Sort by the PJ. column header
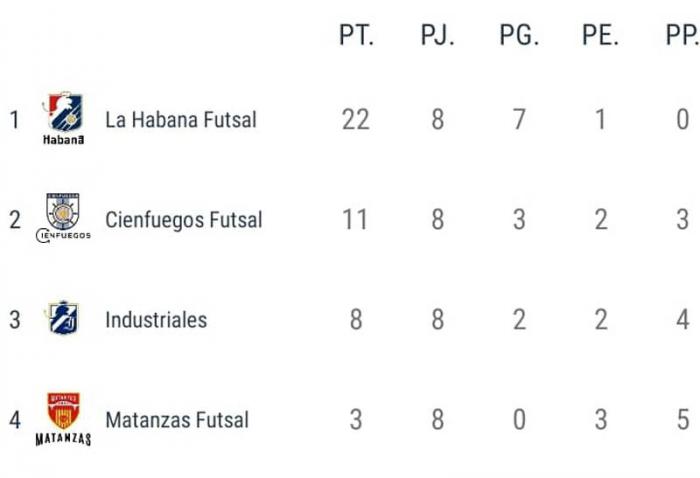700x478 pixels. (x=437, y=36)
